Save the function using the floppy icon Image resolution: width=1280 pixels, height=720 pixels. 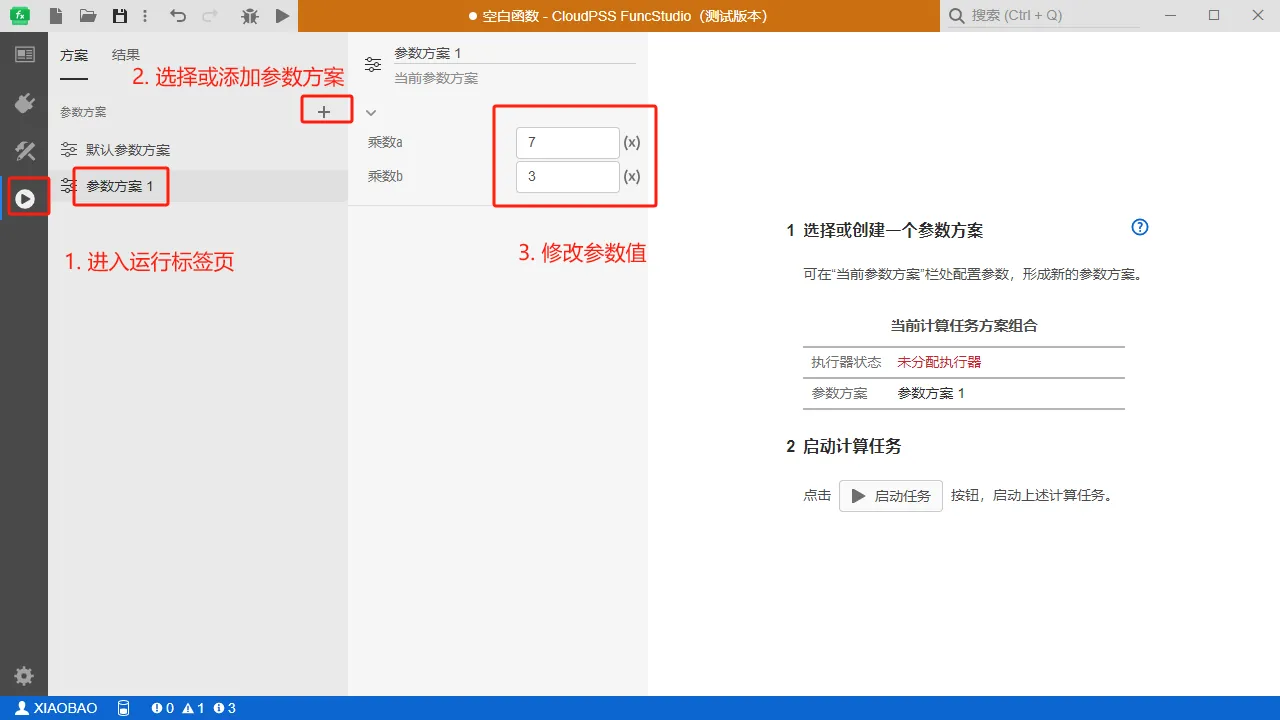tap(120, 16)
